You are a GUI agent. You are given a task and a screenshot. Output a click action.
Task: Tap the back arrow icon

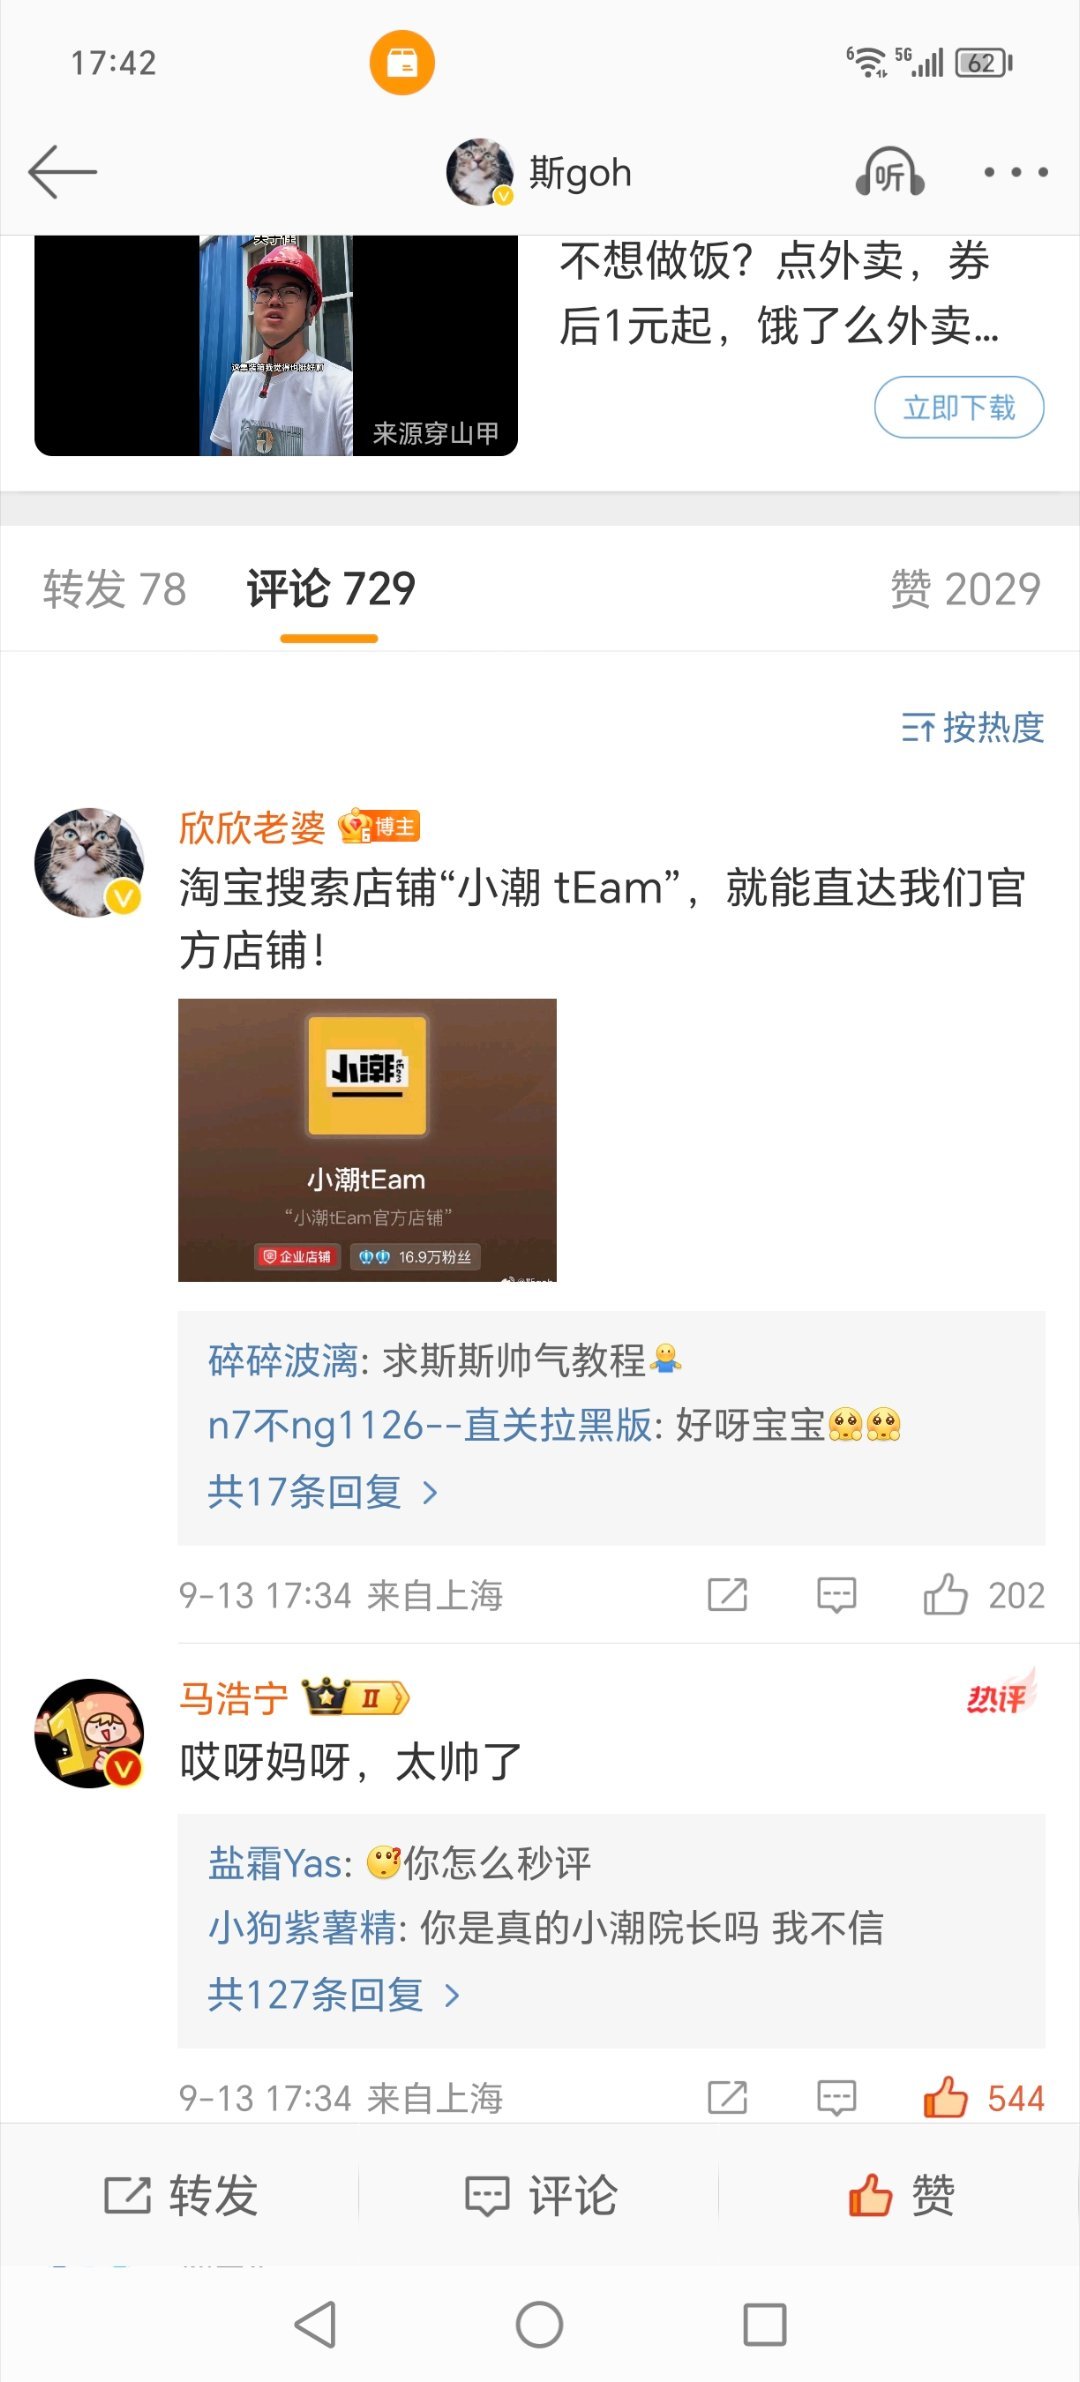tap(62, 172)
